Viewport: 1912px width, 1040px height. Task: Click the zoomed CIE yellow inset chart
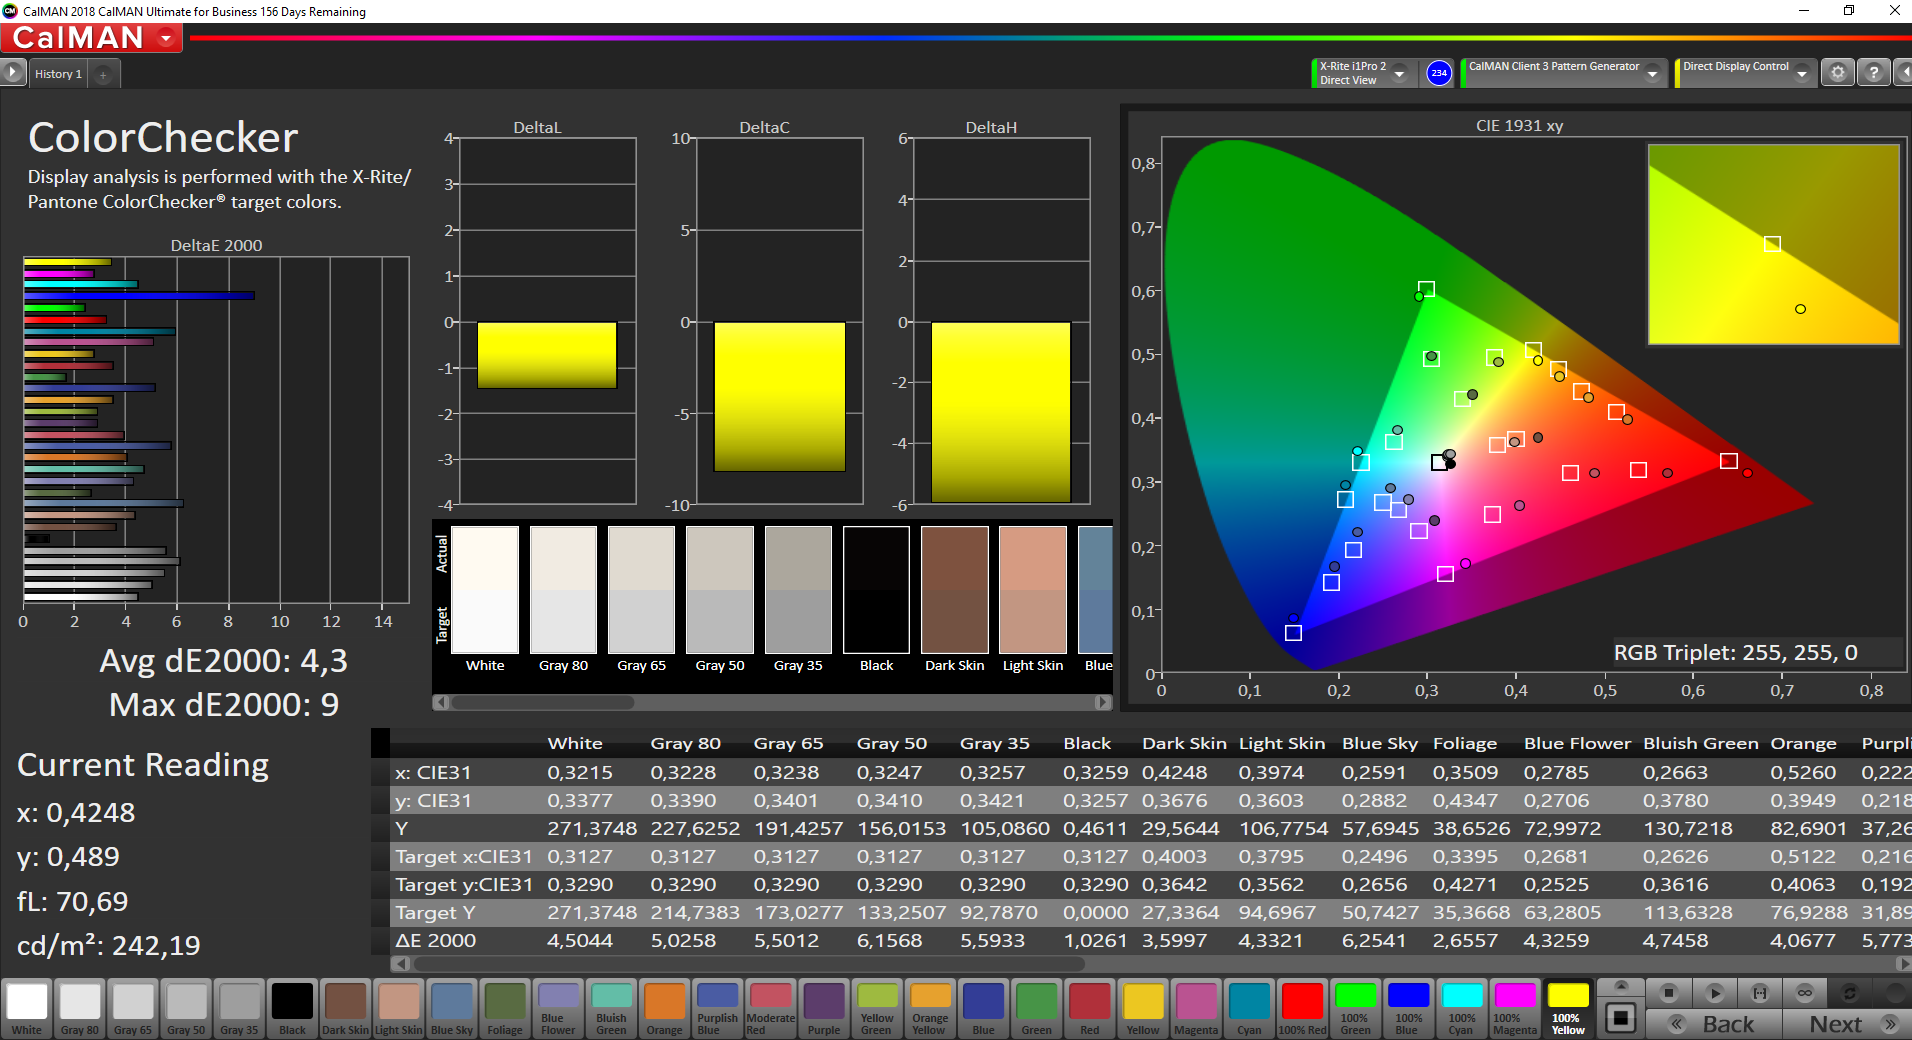tap(1773, 244)
